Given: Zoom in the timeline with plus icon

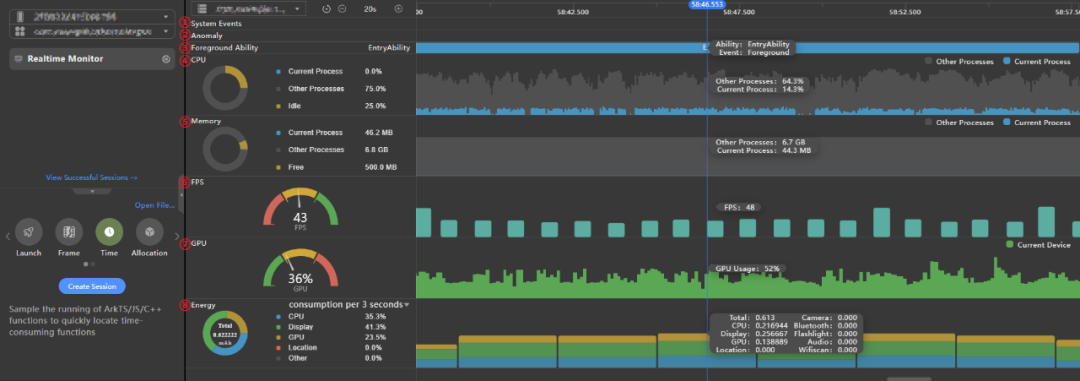Looking at the screenshot, I should 398,9.
